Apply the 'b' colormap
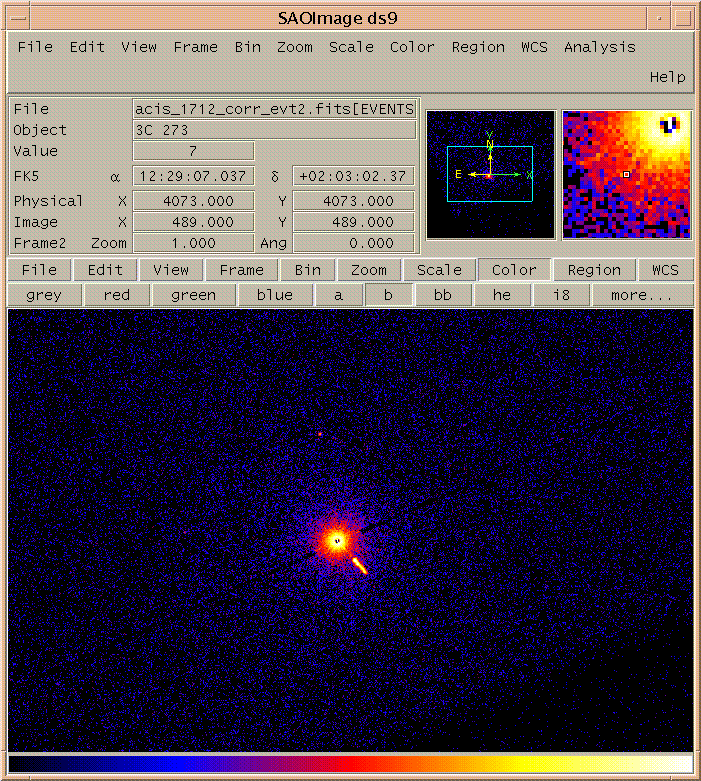This screenshot has height=781, width=701. [388, 295]
